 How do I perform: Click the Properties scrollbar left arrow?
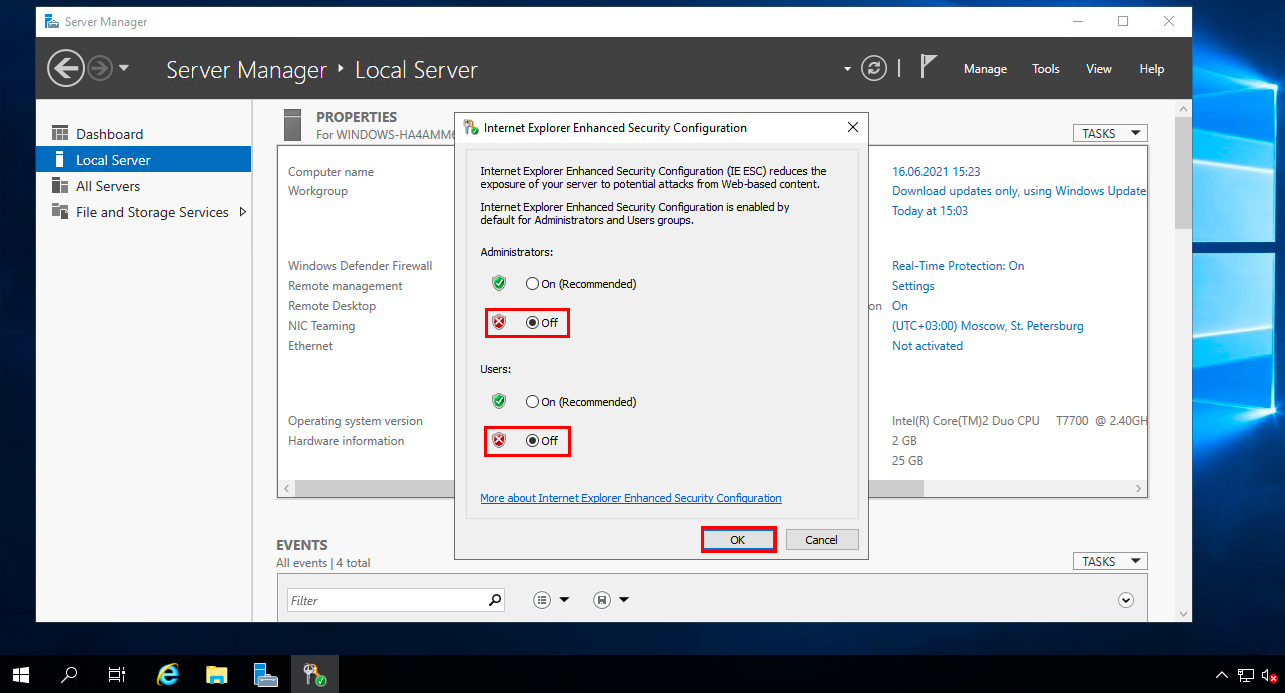pyautogui.click(x=286, y=488)
